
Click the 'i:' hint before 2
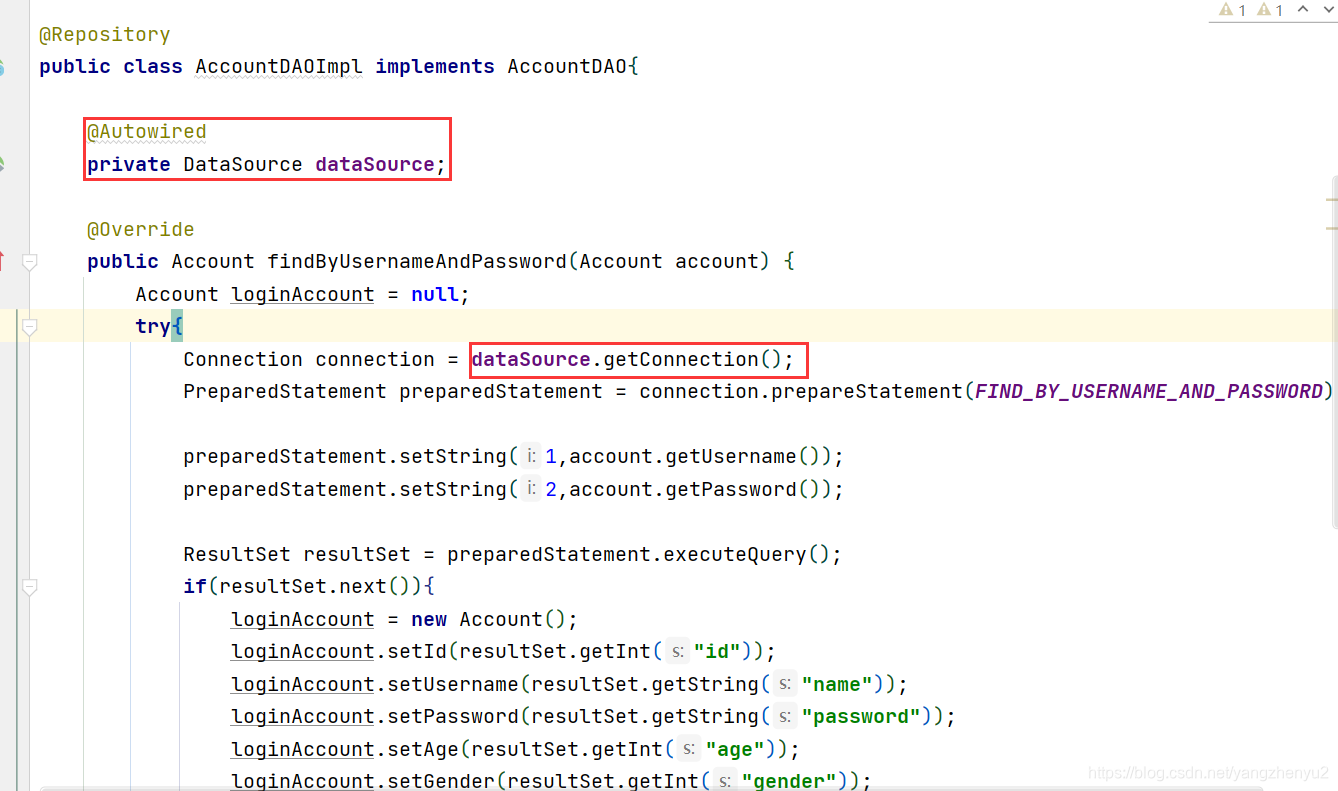coord(530,489)
